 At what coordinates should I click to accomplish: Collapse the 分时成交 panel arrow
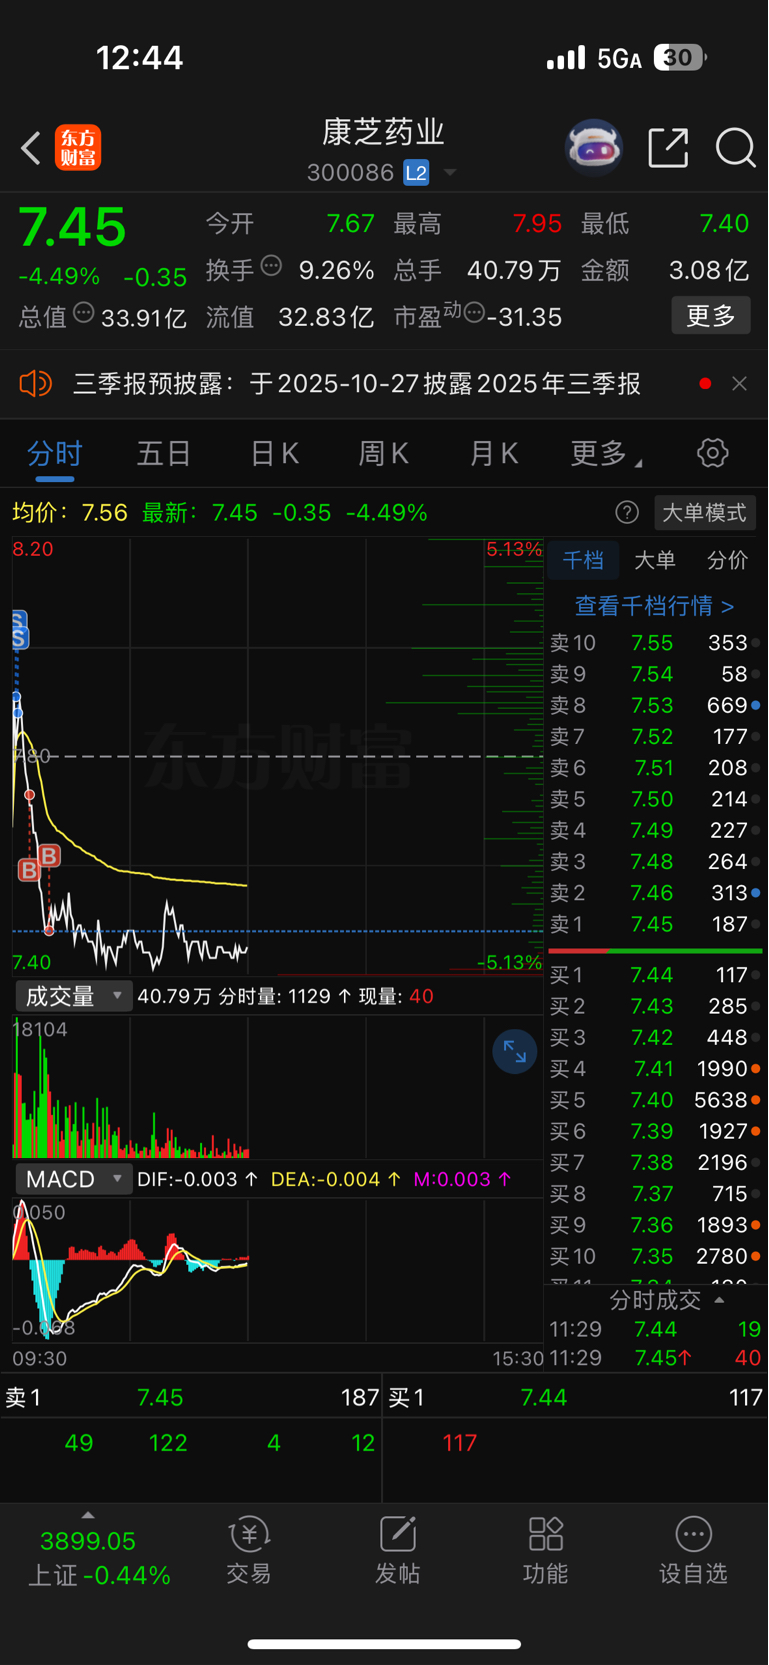pos(719,1300)
